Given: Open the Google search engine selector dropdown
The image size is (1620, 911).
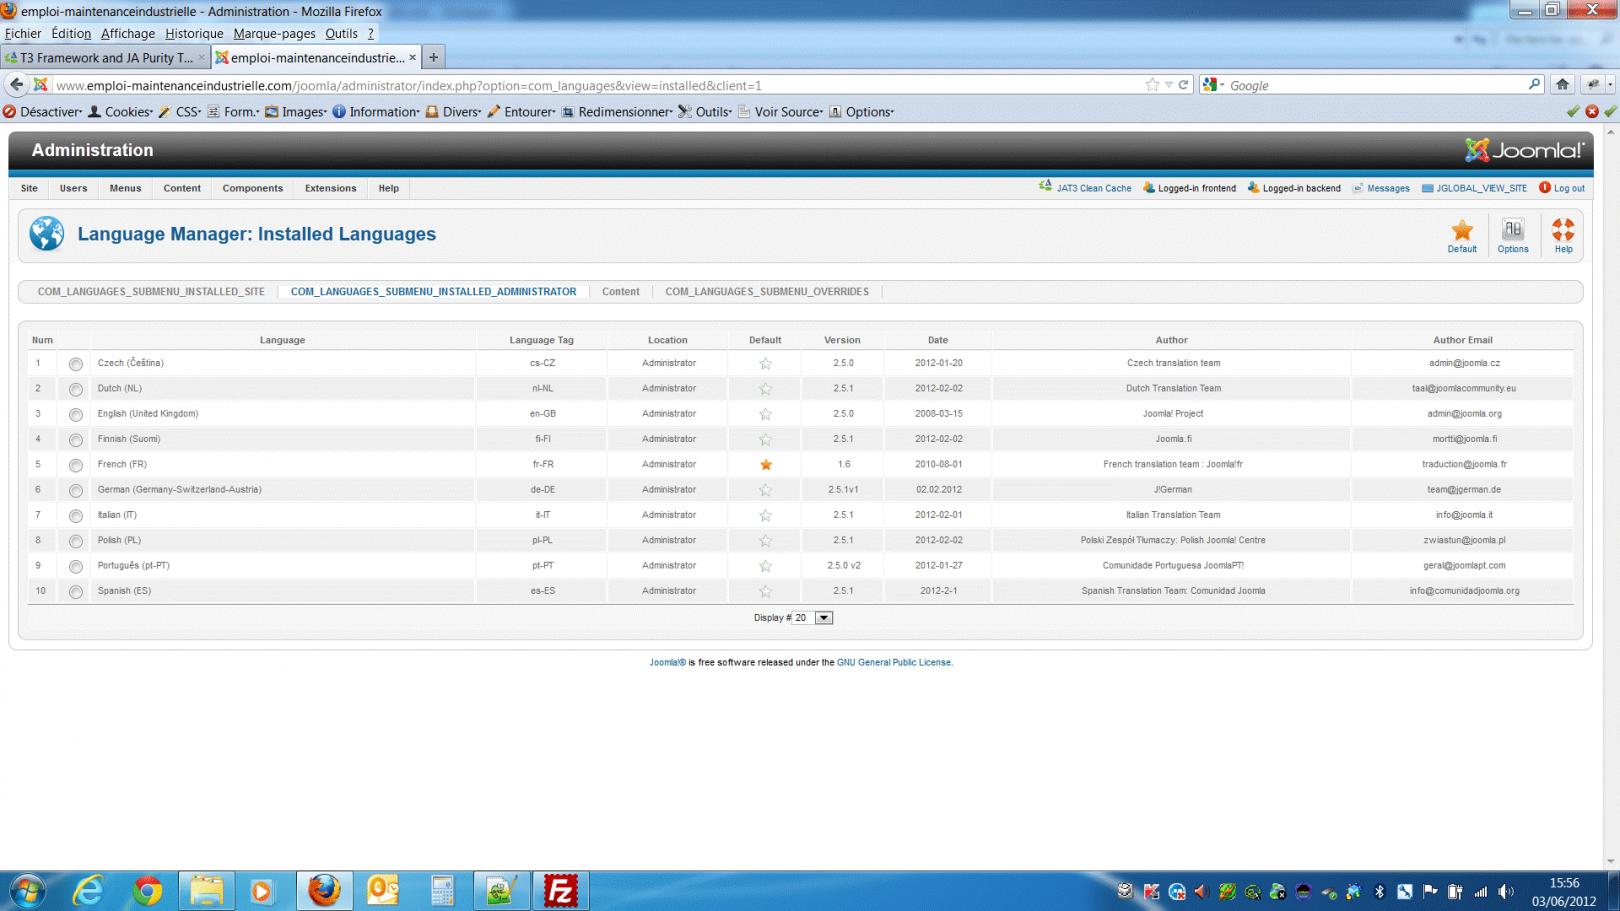Looking at the screenshot, I should (1213, 85).
